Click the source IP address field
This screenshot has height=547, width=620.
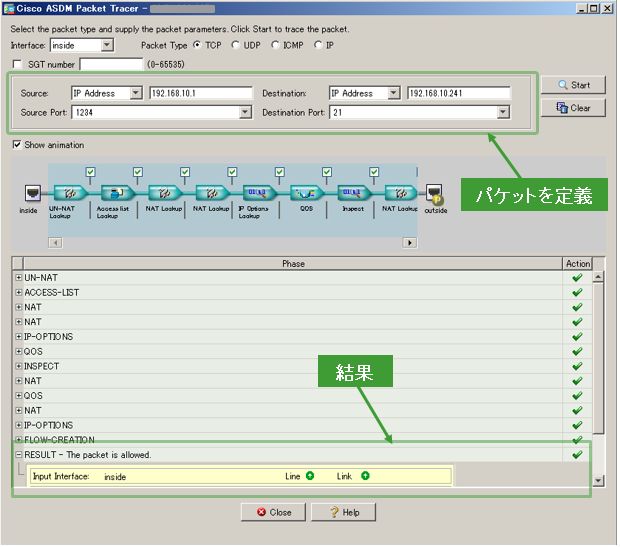click(x=202, y=93)
